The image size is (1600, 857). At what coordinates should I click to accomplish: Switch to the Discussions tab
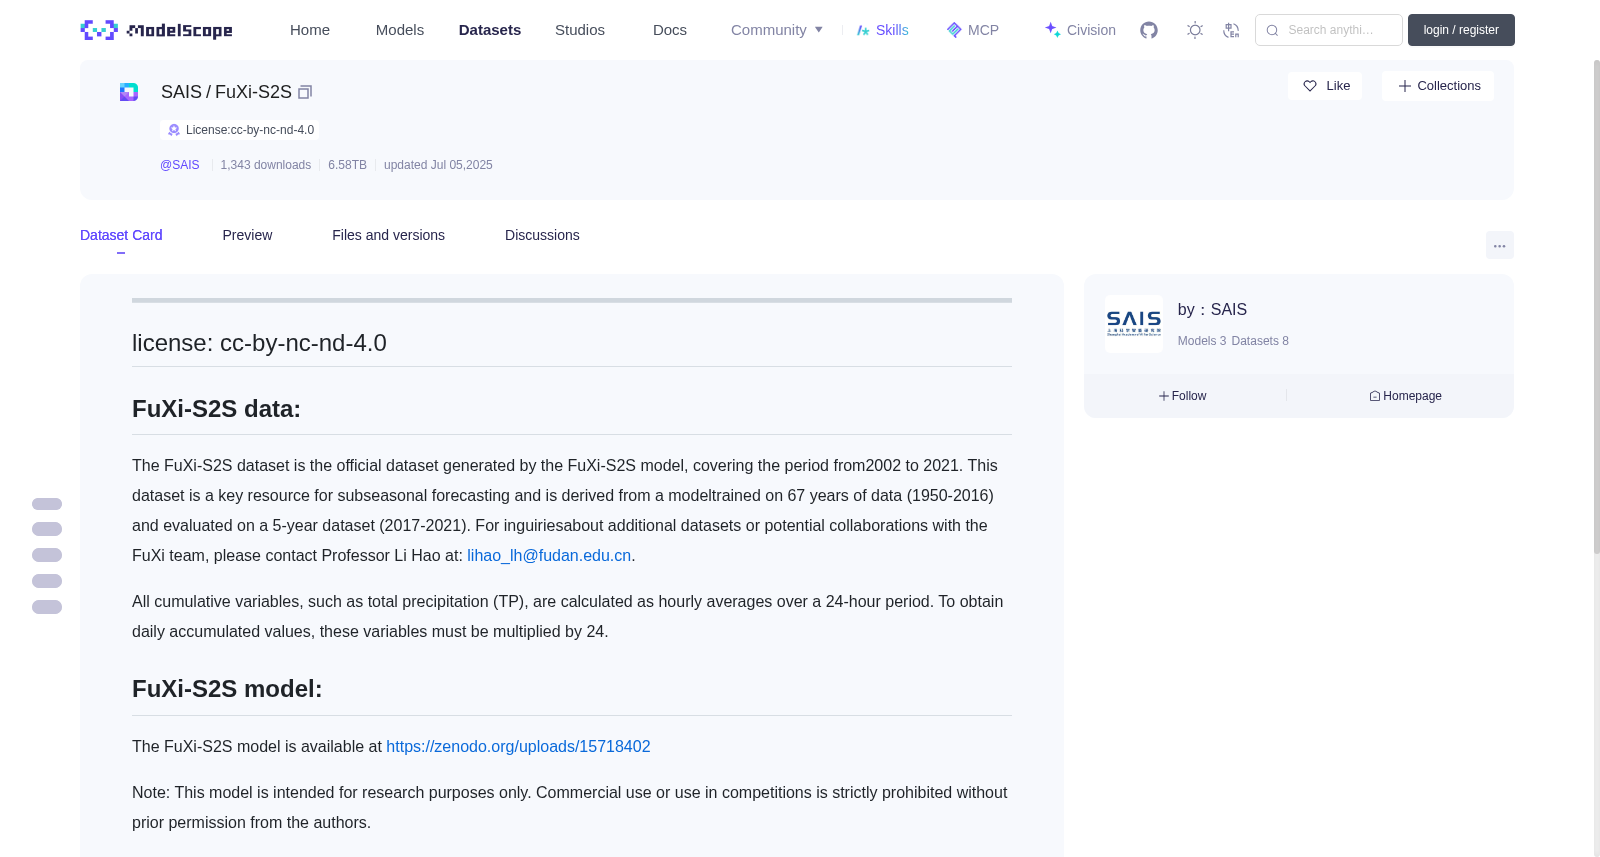click(x=542, y=235)
